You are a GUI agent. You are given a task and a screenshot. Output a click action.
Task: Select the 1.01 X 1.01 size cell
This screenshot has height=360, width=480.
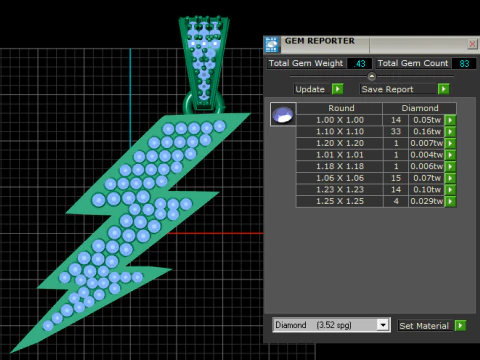pos(340,155)
